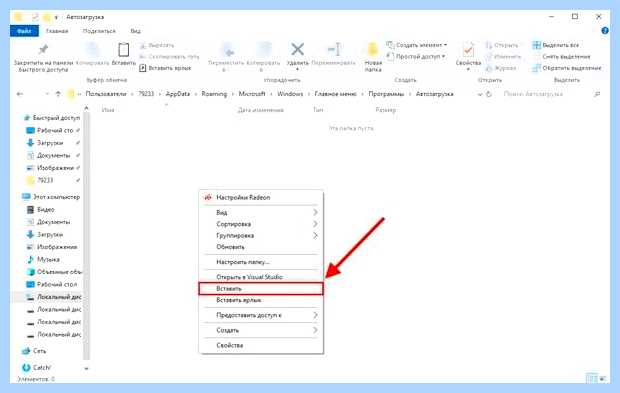This screenshot has width=620, height=393.
Task: Click Главное меню in the address path
Action: point(335,94)
